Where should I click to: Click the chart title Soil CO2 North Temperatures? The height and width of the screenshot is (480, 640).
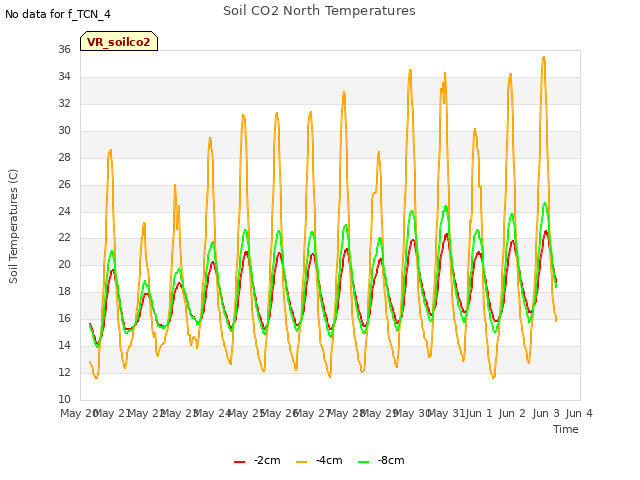point(319,11)
